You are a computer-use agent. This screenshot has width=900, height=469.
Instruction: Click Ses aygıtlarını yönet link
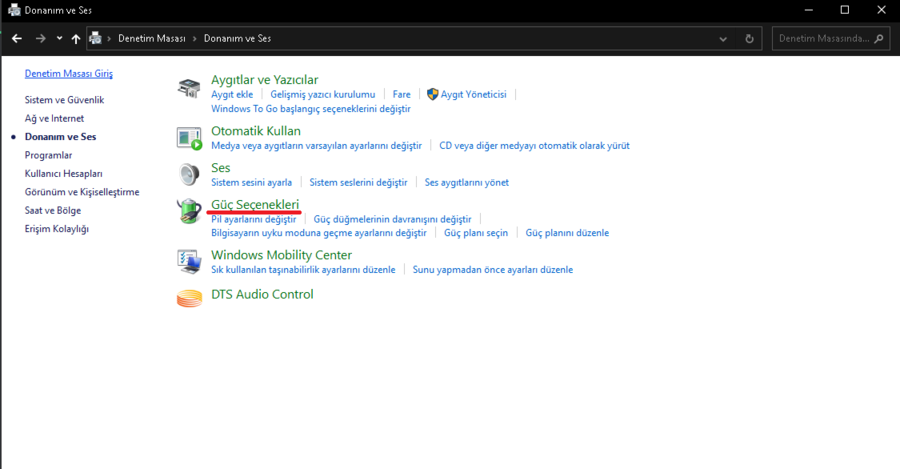467,183
